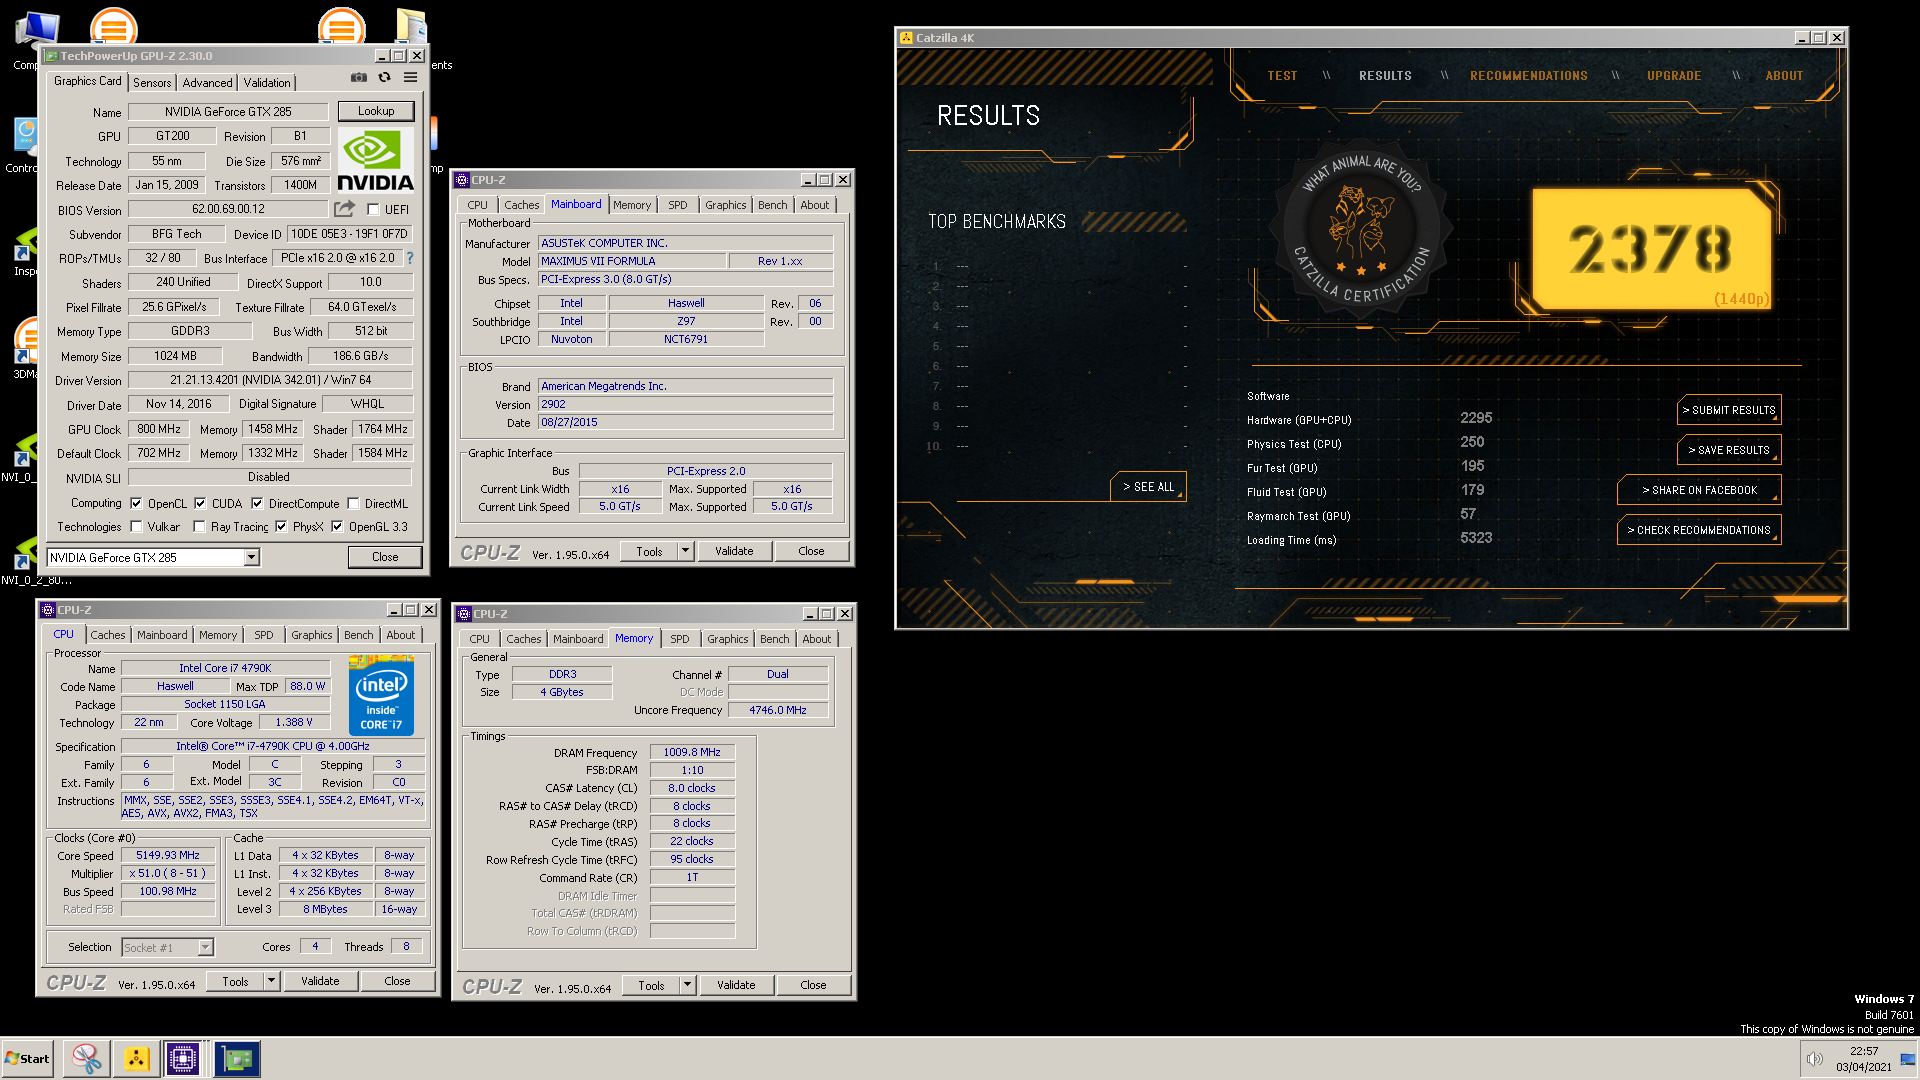Click the DRAM Frequency value 1009.8 MHz

pyautogui.click(x=692, y=752)
